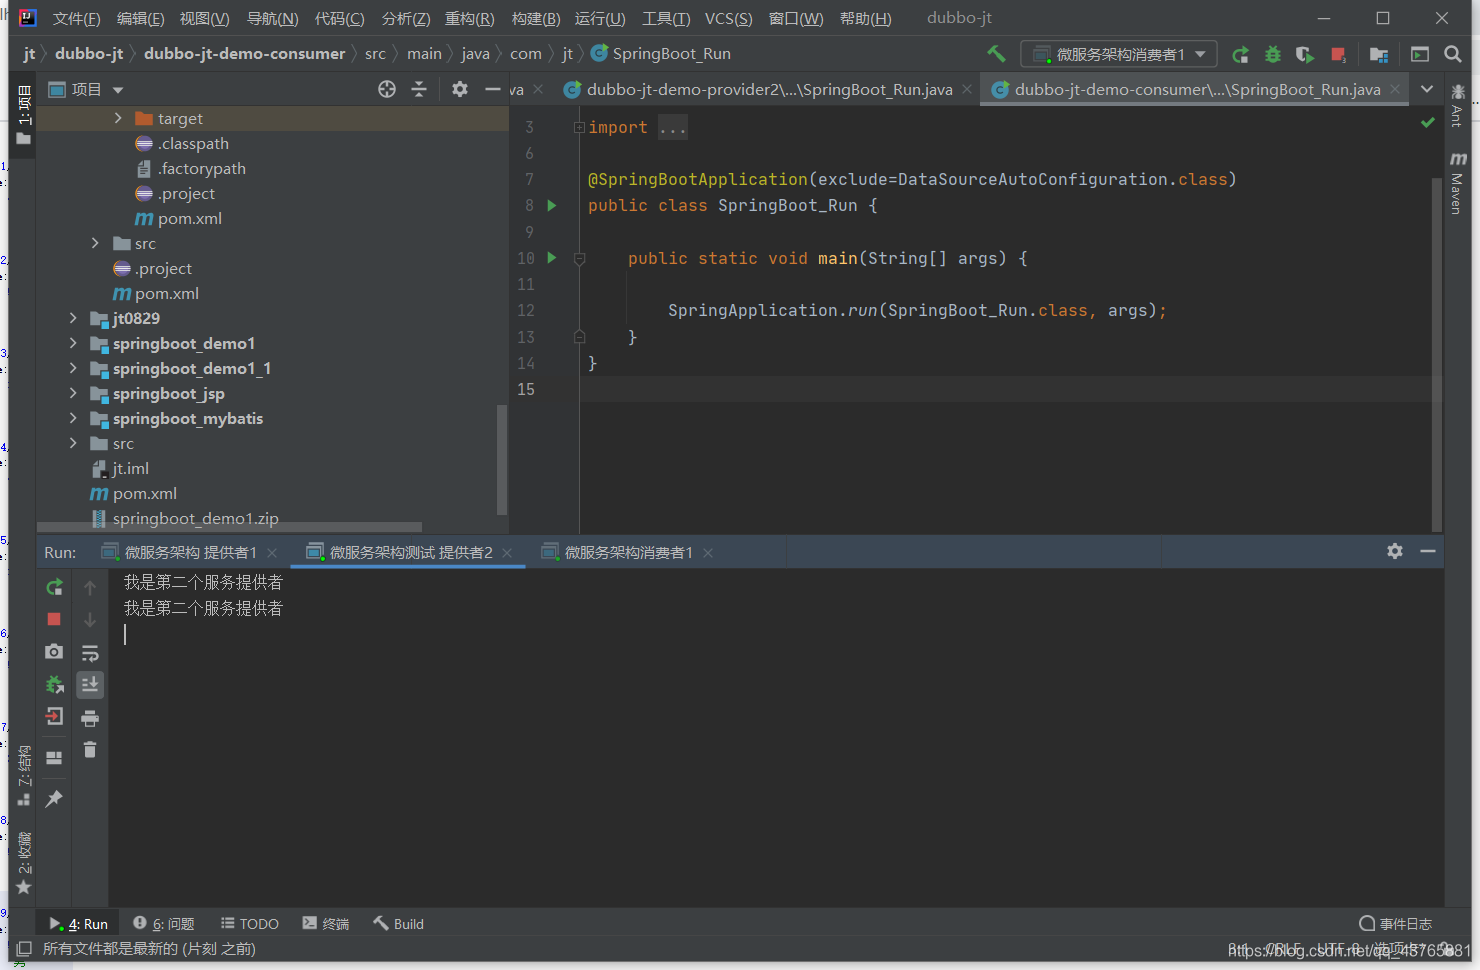Open the 重构(R) menu
This screenshot has width=1480, height=970.
pyautogui.click(x=469, y=18)
